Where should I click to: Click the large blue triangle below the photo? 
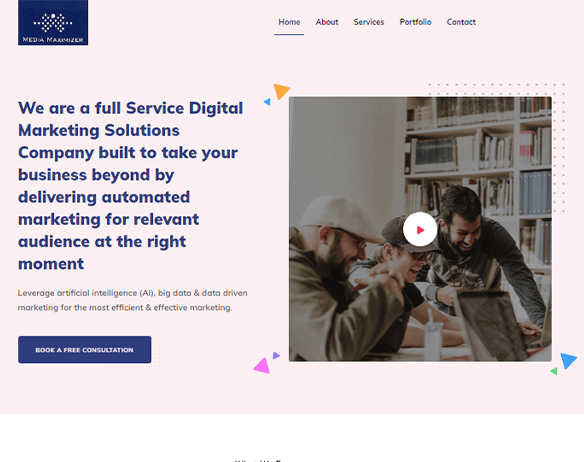(568, 360)
